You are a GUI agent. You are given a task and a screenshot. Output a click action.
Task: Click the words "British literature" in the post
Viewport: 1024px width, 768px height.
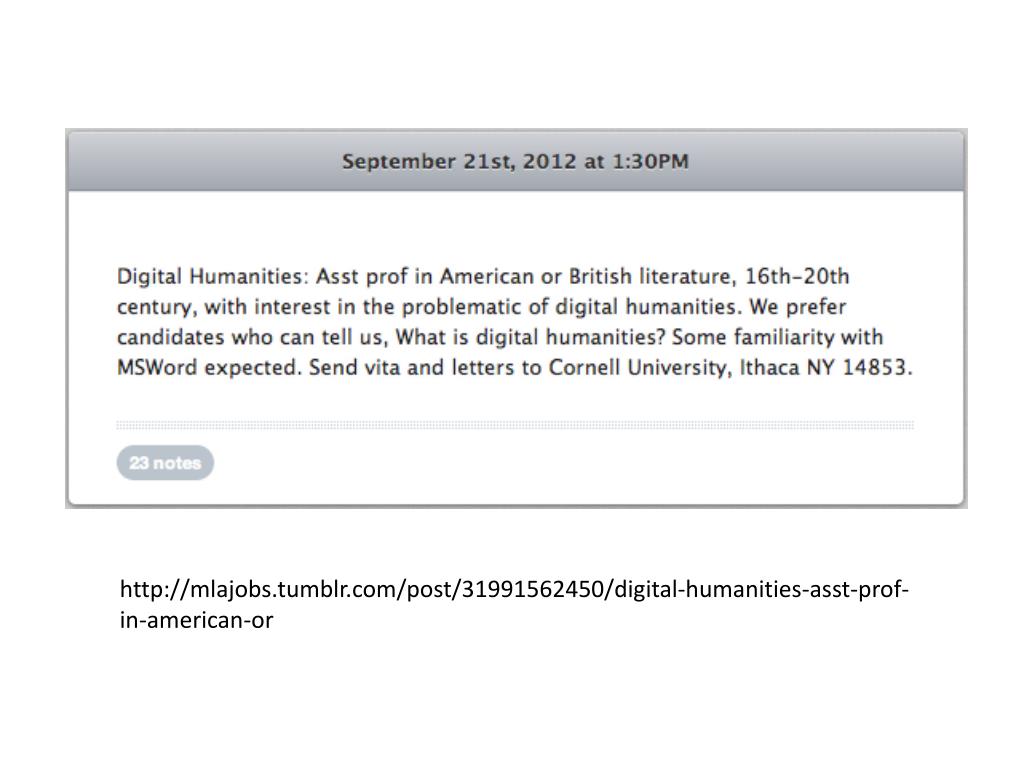[650, 277]
